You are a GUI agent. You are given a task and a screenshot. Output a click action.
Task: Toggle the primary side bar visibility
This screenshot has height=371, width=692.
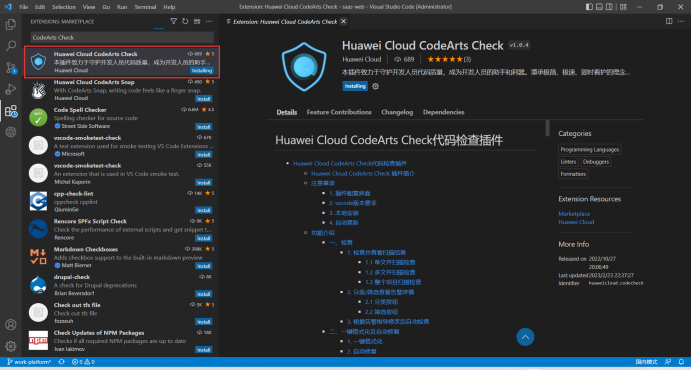click(x=589, y=7)
